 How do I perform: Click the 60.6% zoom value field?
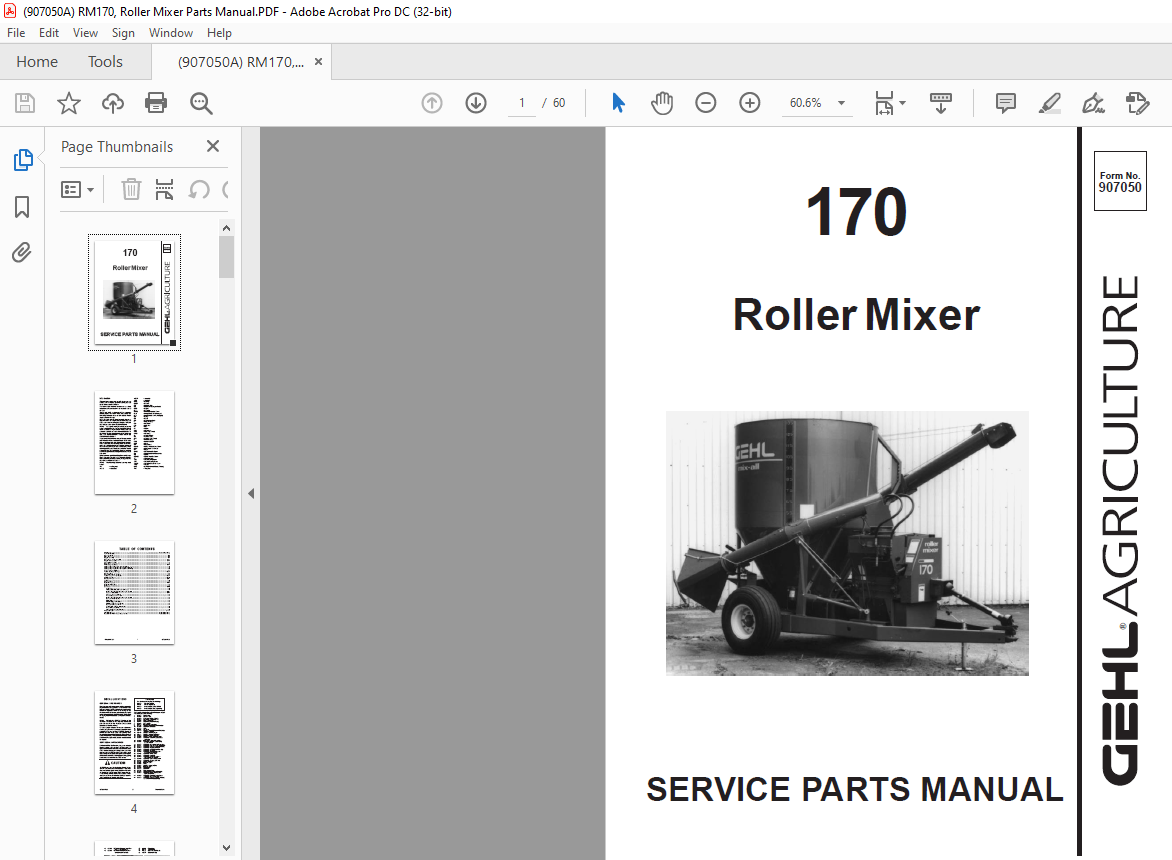point(806,103)
